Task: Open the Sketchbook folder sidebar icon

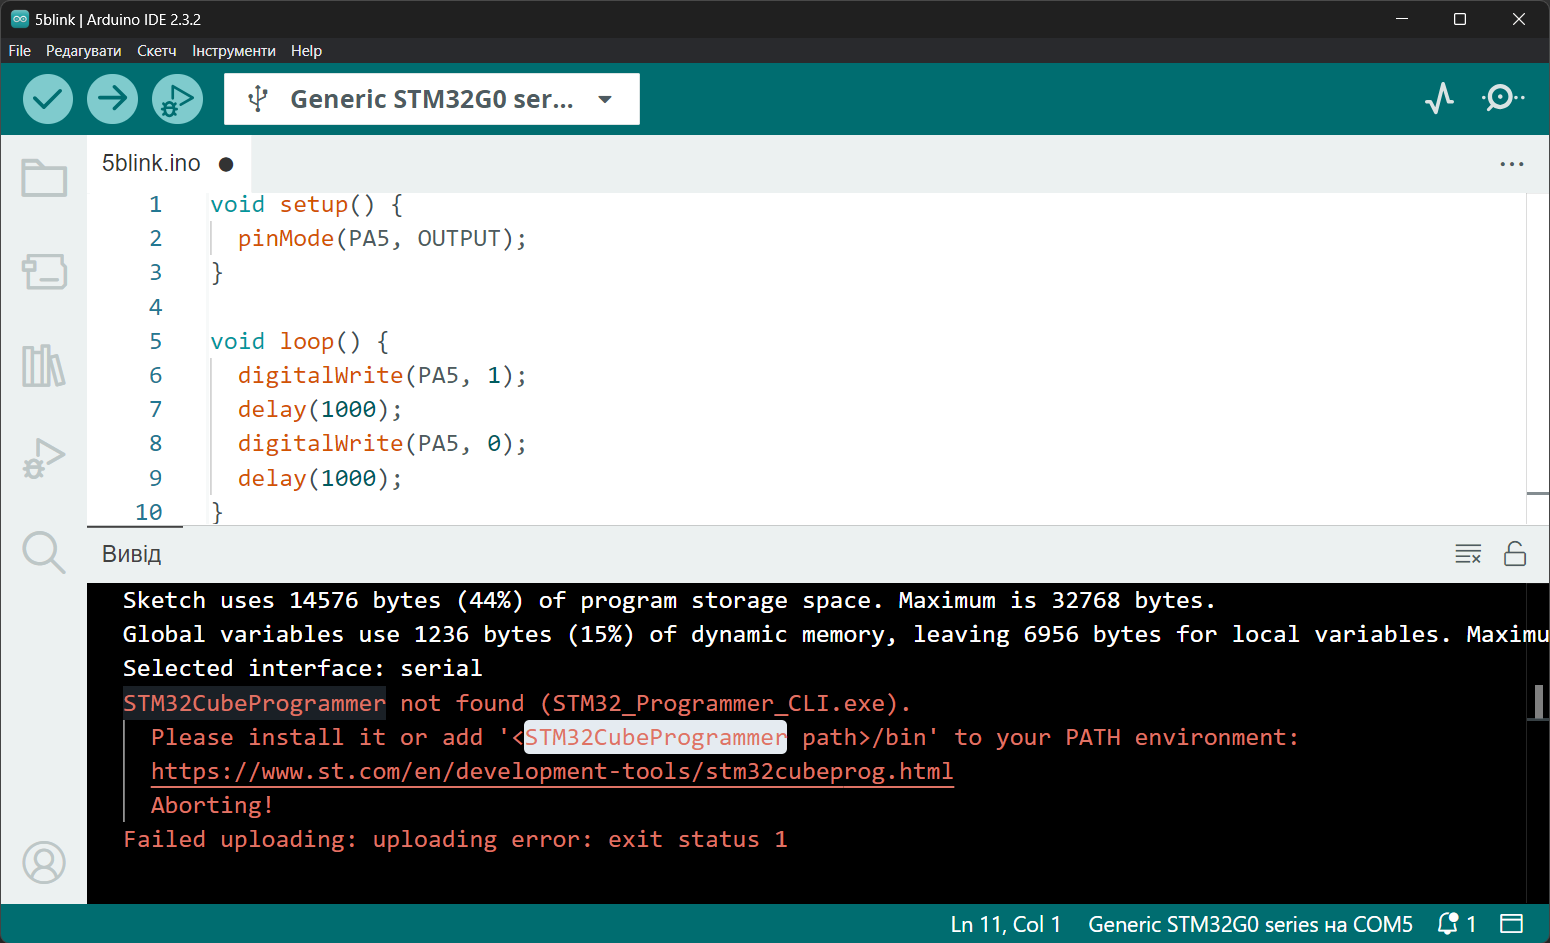Action: tap(44, 178)
